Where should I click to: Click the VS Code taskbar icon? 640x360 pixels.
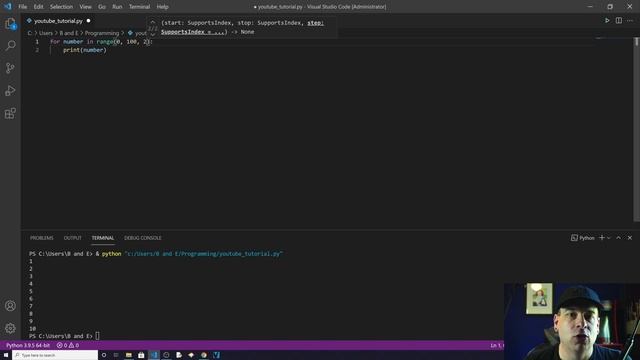click(154, 355)
